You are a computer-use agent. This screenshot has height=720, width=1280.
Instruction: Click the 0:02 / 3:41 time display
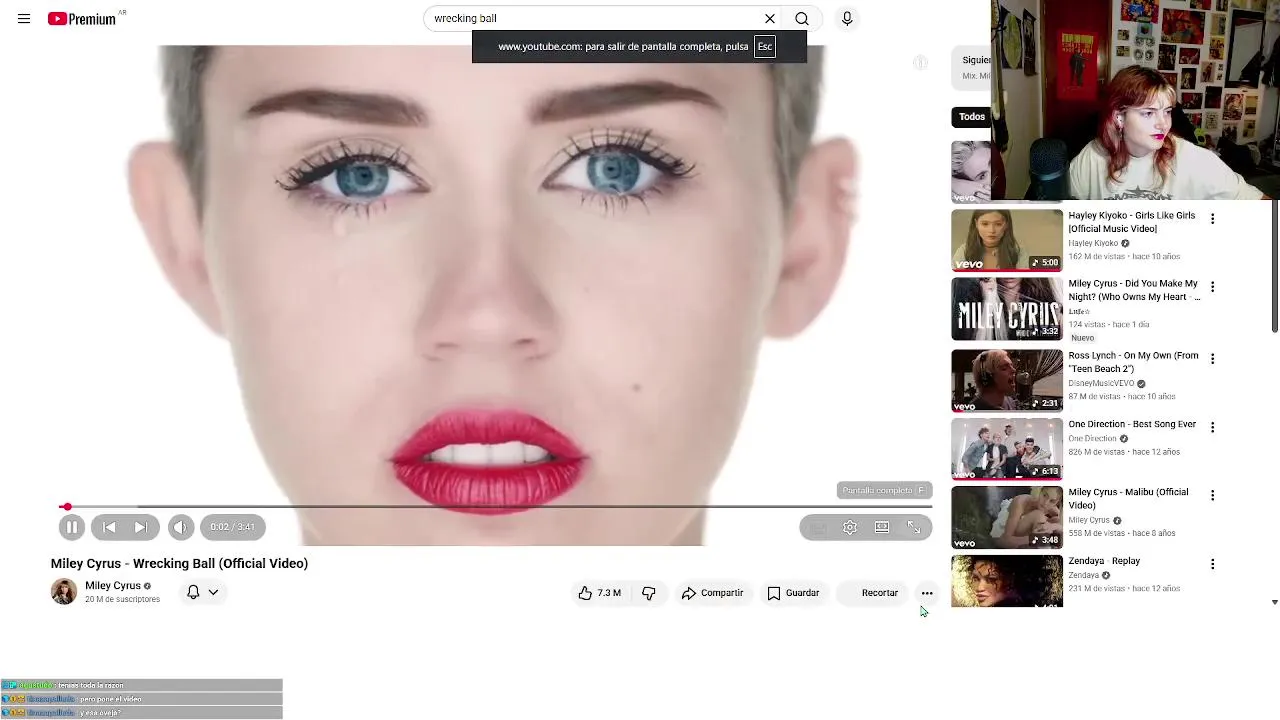click(232, 527)
